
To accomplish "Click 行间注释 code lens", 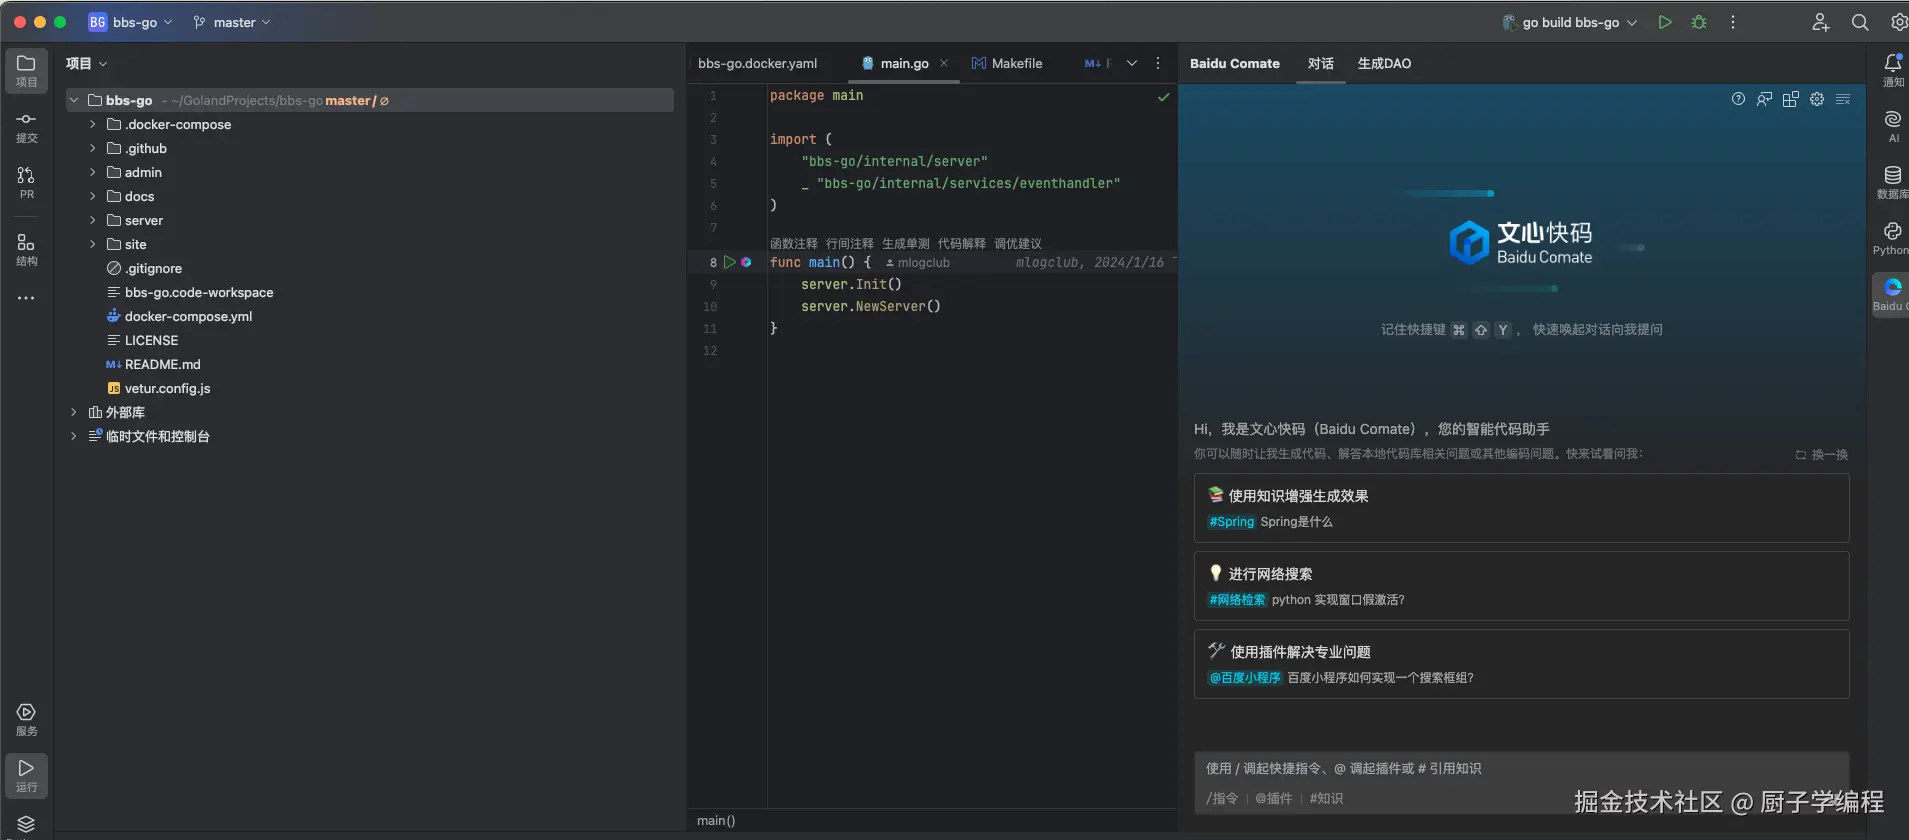I will click(849, 243).
